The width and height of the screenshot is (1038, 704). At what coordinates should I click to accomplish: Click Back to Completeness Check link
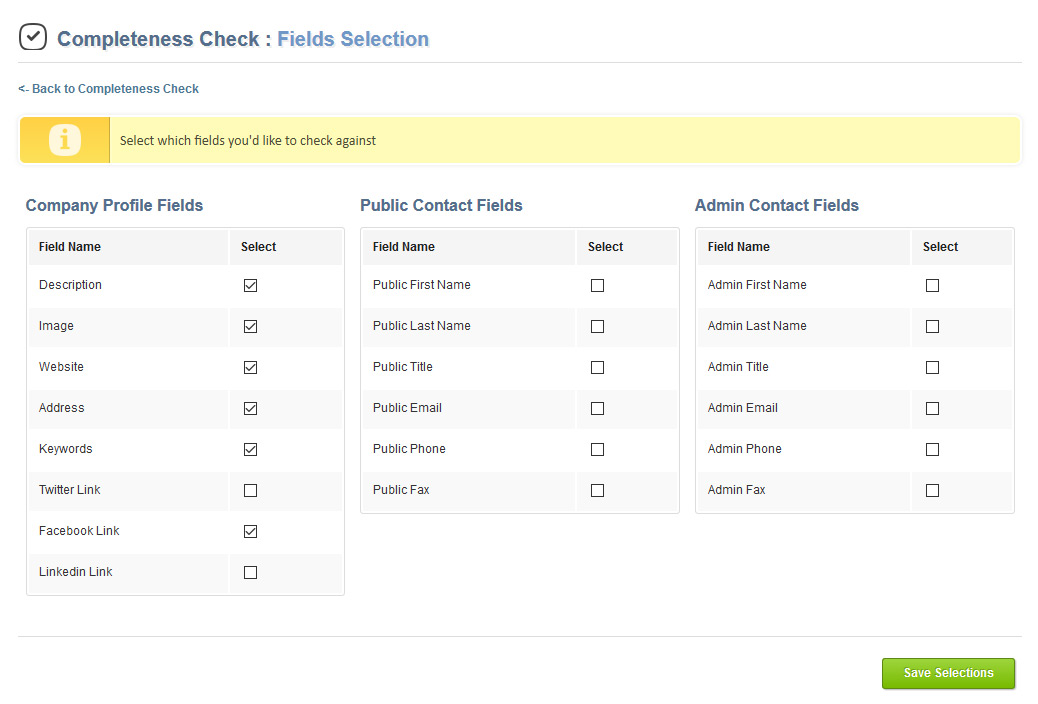(108, 88)
